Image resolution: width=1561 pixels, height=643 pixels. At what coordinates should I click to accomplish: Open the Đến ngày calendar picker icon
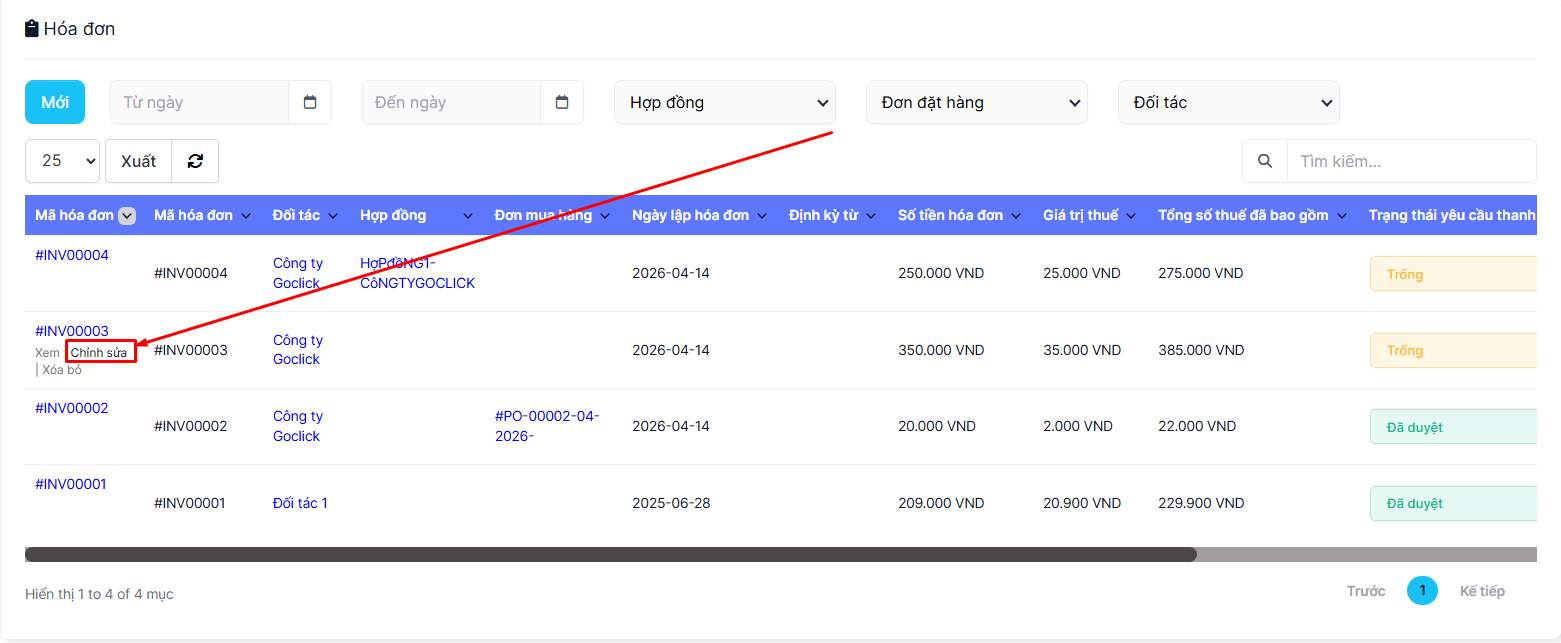(562, 102)
